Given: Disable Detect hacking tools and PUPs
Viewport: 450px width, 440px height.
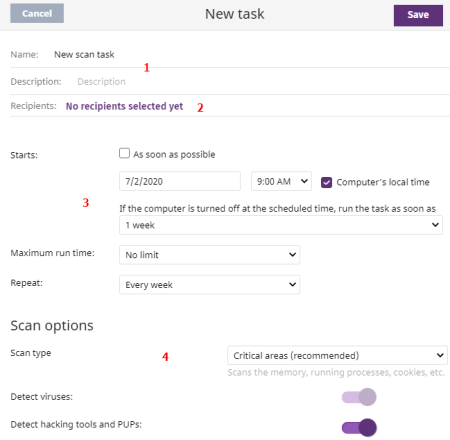Looking at the screenshot, I should coord(359,428).
